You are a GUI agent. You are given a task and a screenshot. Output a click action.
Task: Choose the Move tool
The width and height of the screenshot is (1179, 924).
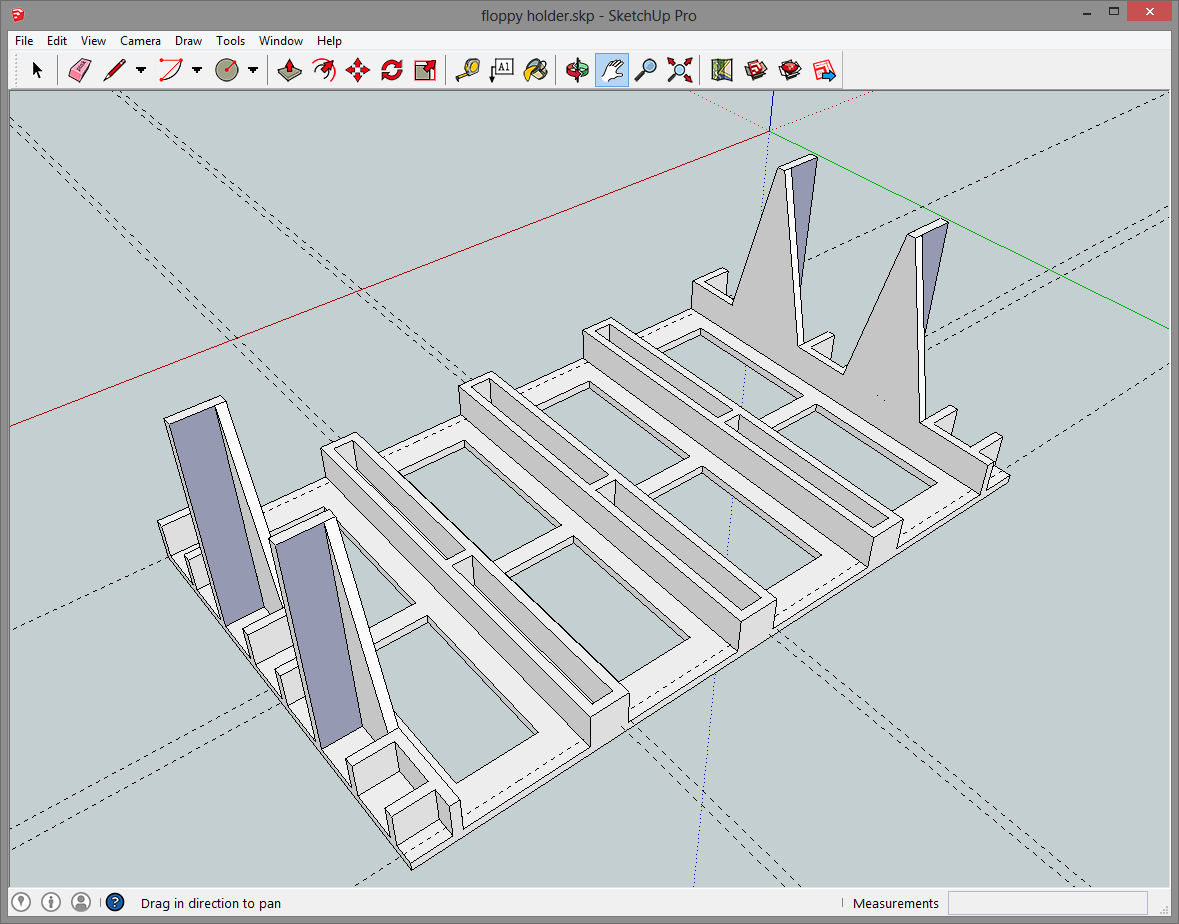coord(358,70)
